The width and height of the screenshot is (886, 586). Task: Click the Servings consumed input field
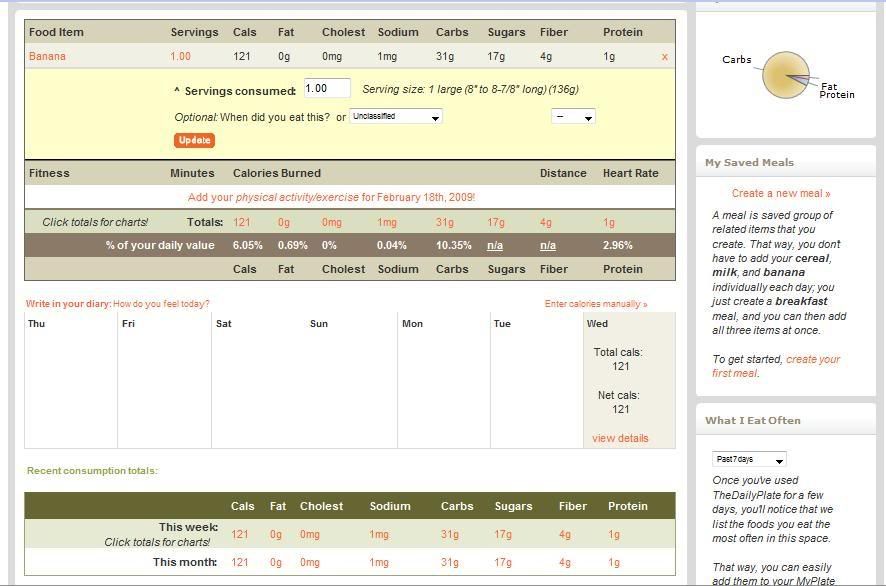tap(326, 89)
